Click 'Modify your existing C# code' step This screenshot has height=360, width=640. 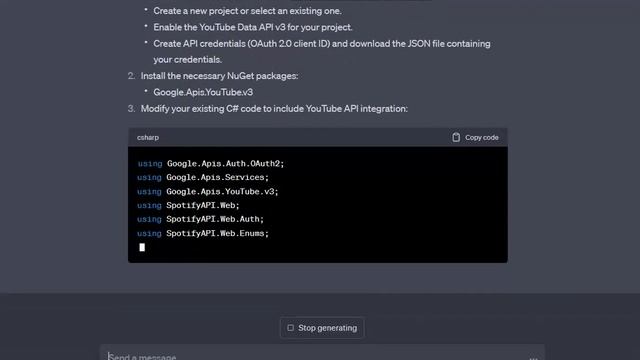[x=274, y=109]
